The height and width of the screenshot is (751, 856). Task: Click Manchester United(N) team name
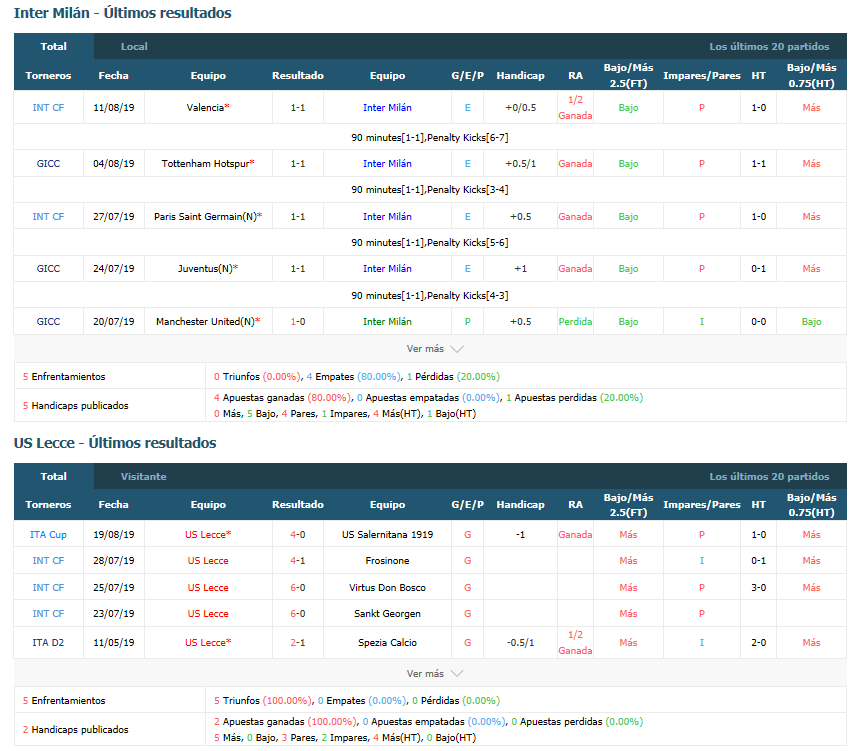click(207, 321)
